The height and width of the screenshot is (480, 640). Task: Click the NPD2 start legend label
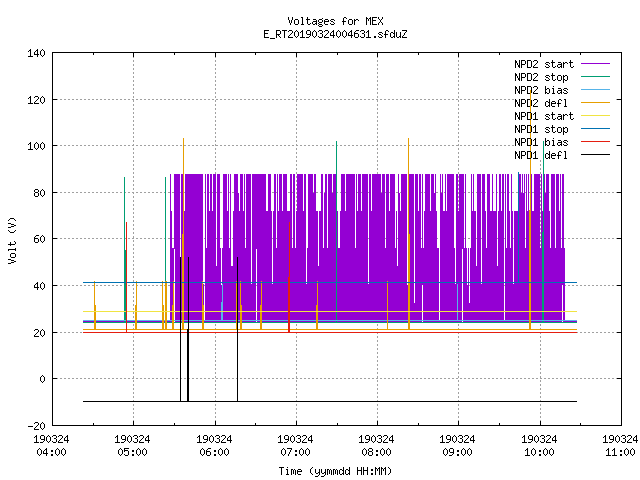tap(544, 64)
